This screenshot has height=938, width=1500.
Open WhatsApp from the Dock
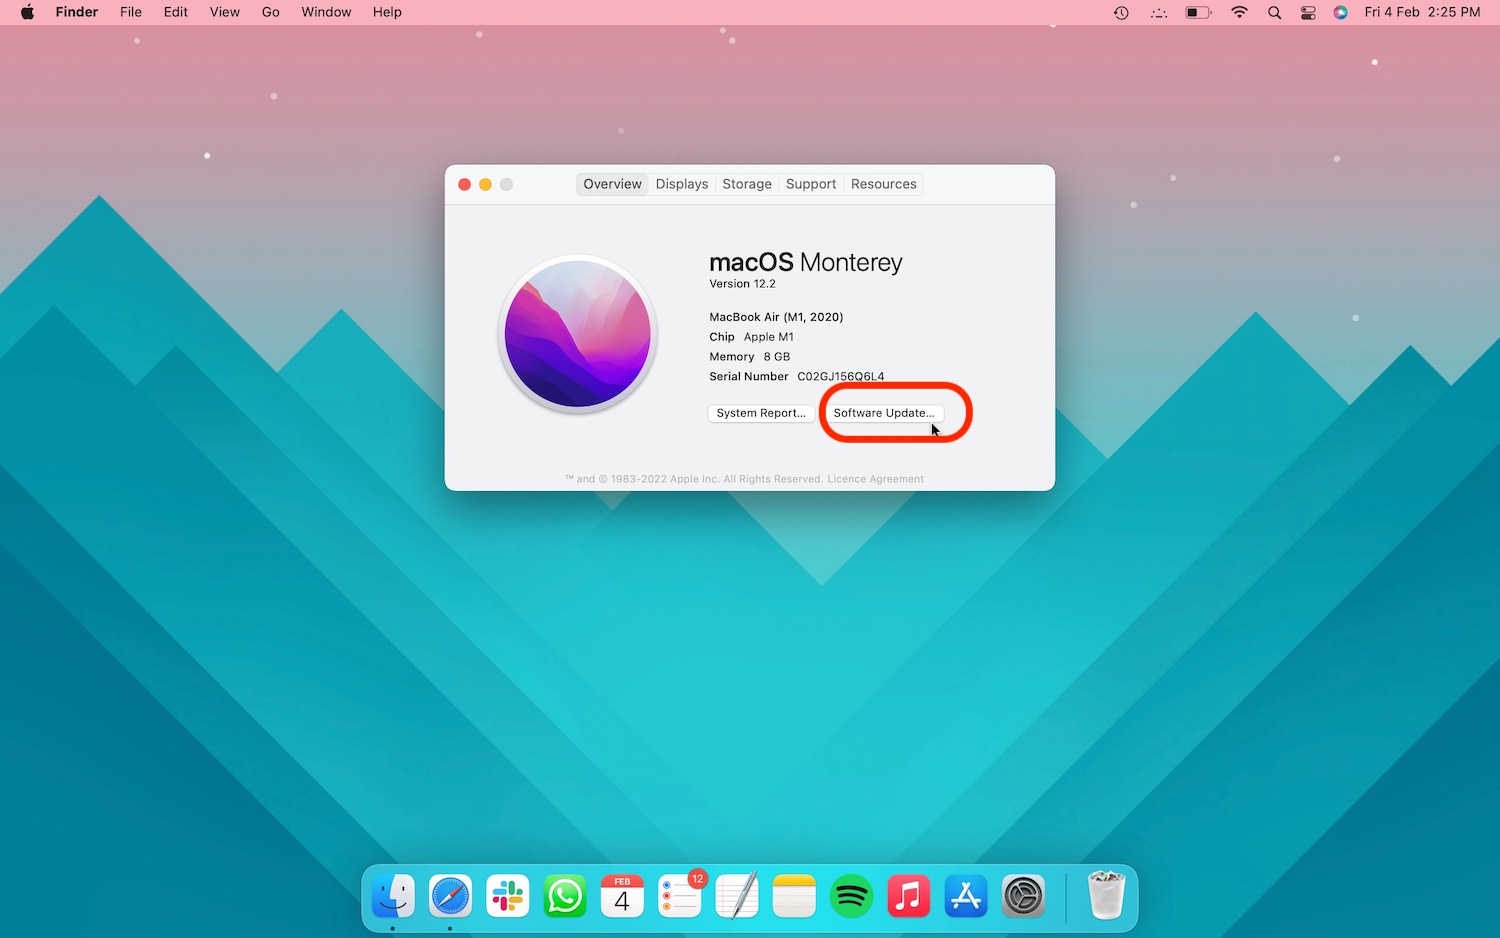(565, 896)
